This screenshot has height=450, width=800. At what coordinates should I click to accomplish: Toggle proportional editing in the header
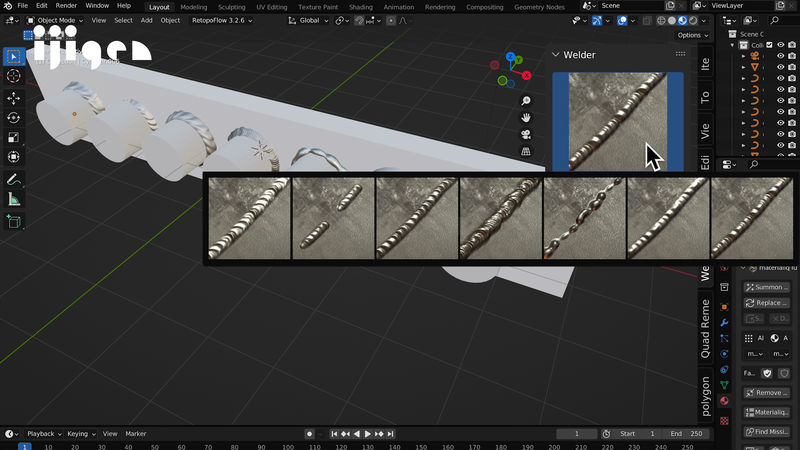pyautogui.click(x=391, y=20)
